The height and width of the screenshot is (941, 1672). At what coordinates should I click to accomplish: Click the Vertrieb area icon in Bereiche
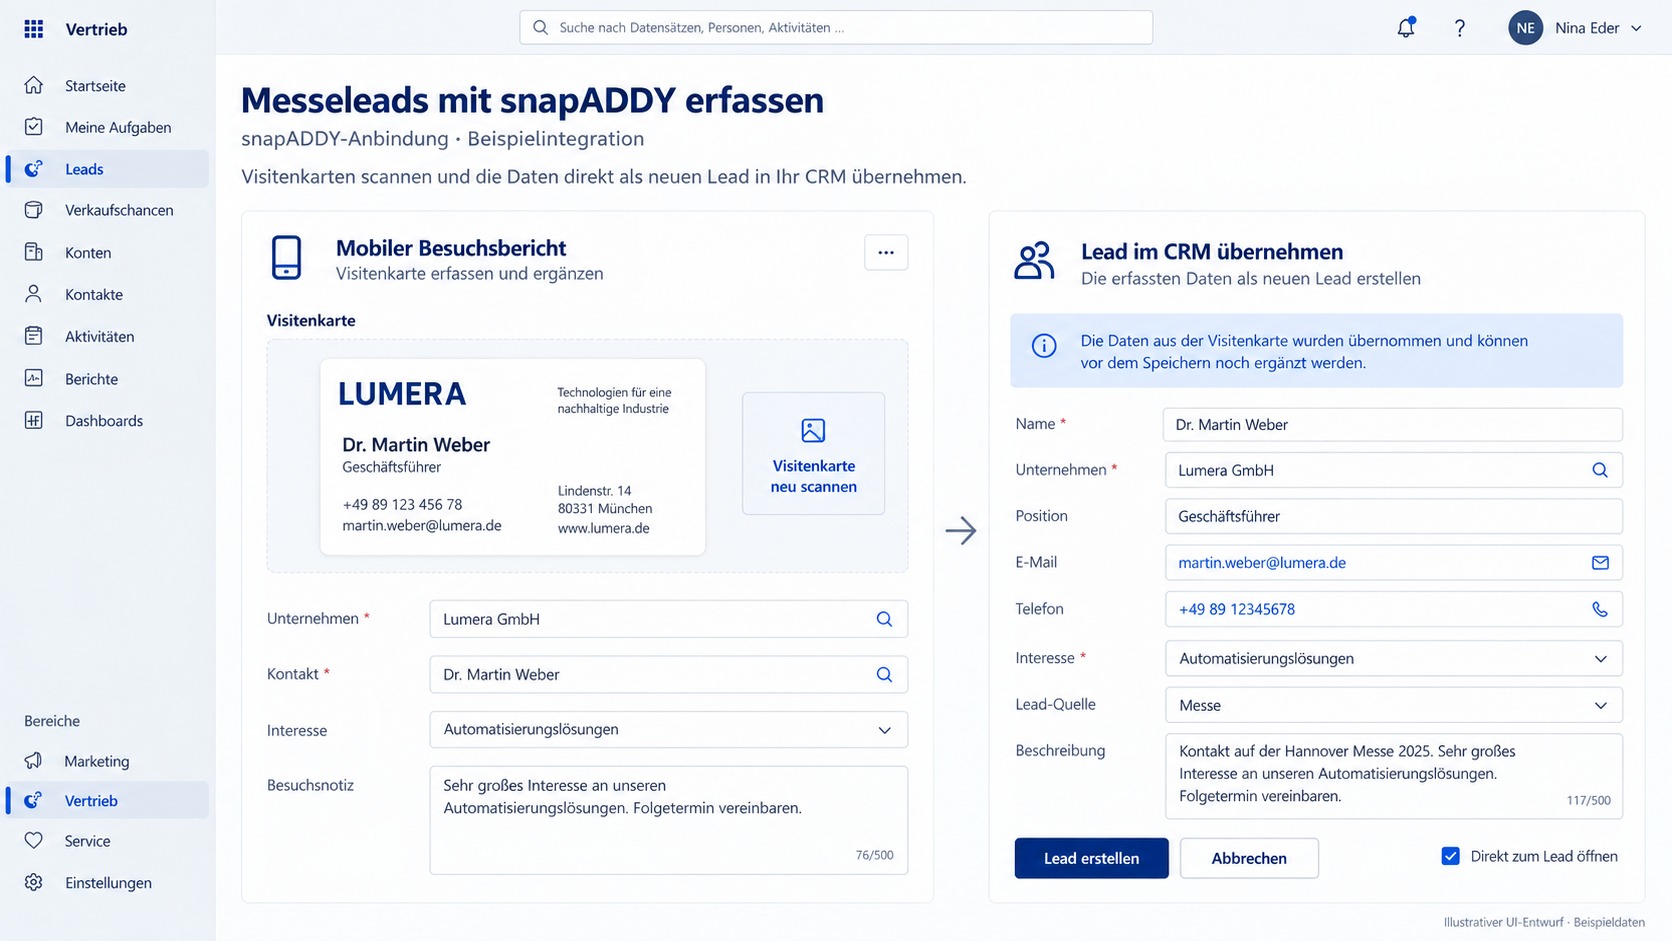[34, 800]
